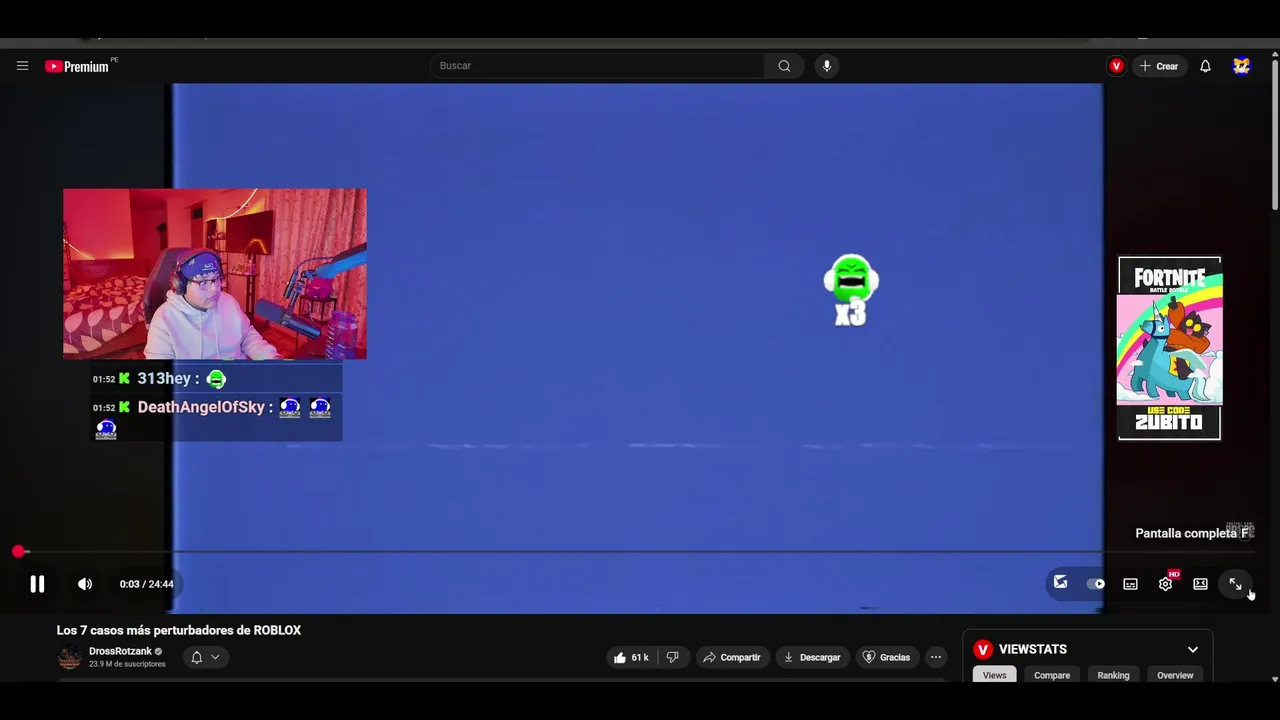Open the account avatar menu
1280x720 pixels.
click(x=1241, y=66)
